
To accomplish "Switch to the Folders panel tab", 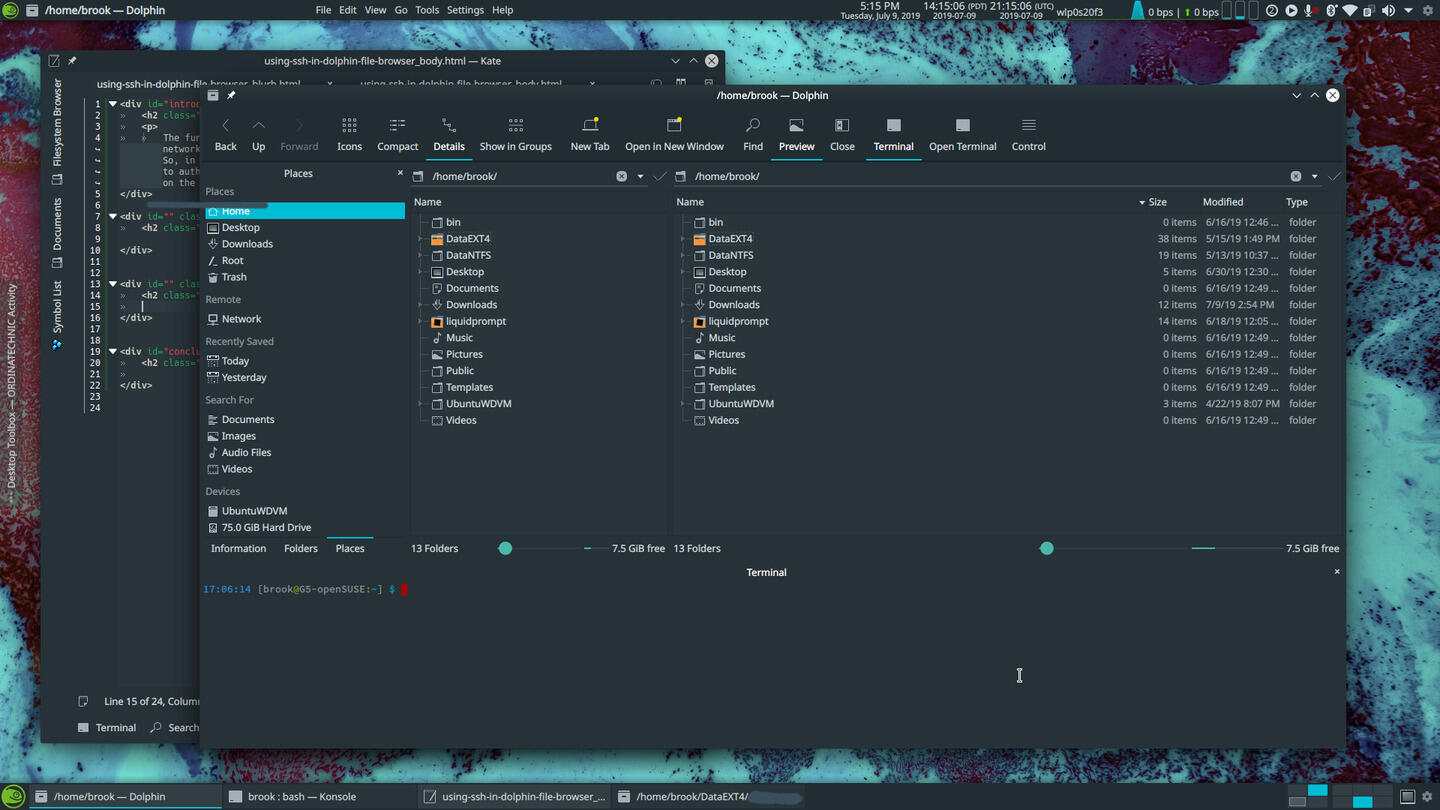I will (300, 548).
